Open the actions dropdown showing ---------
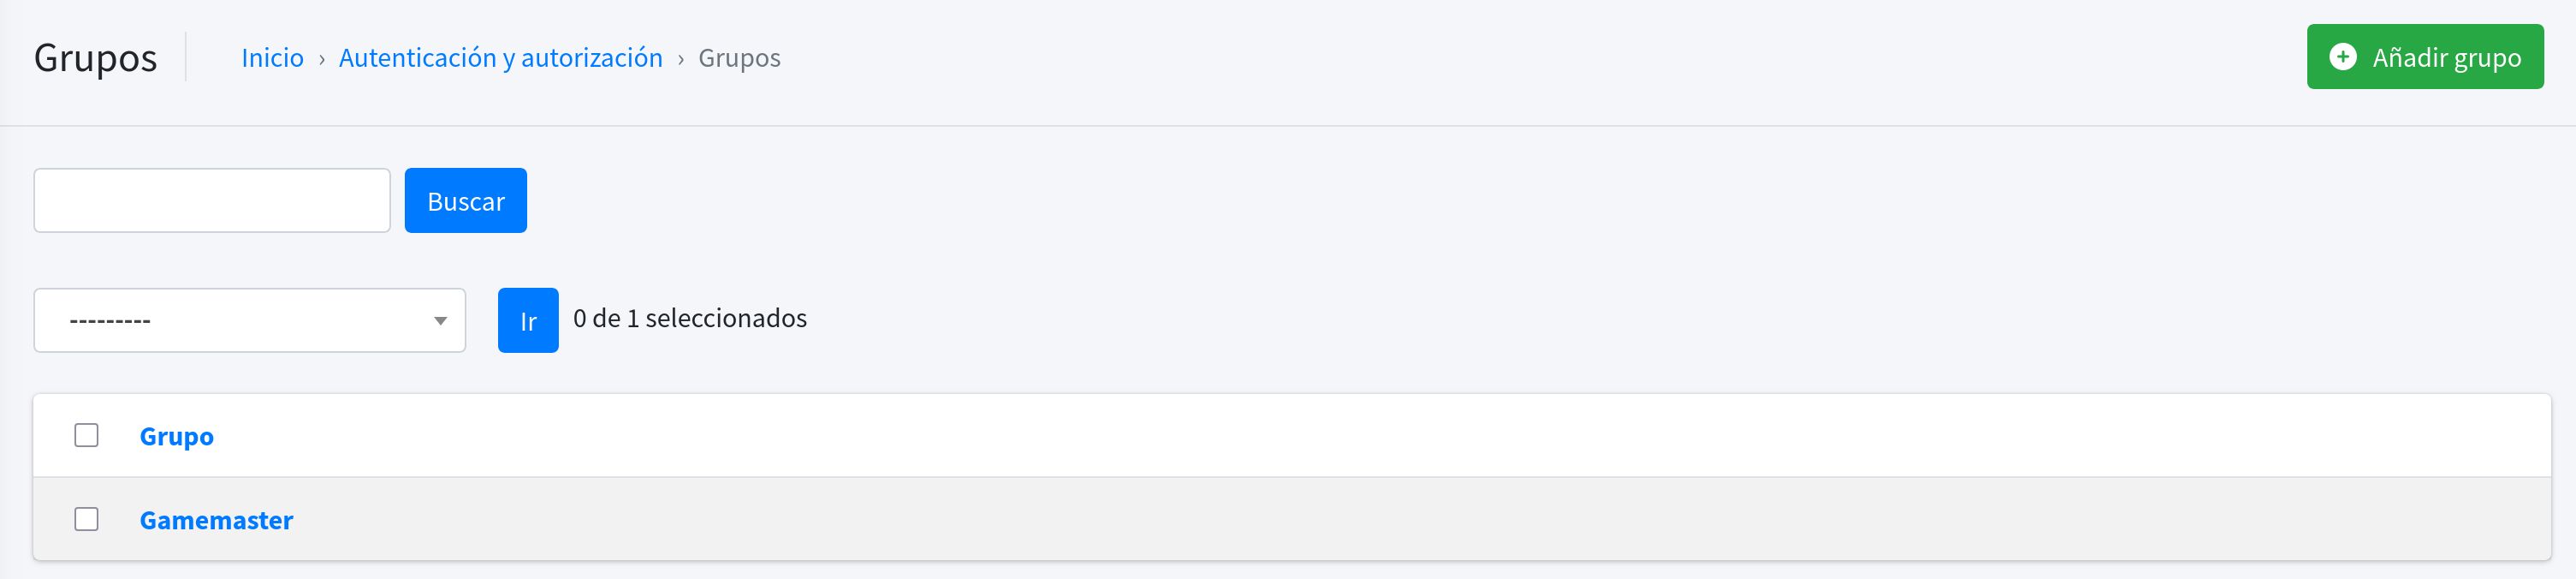The image size is (2576, 579). 248,320
